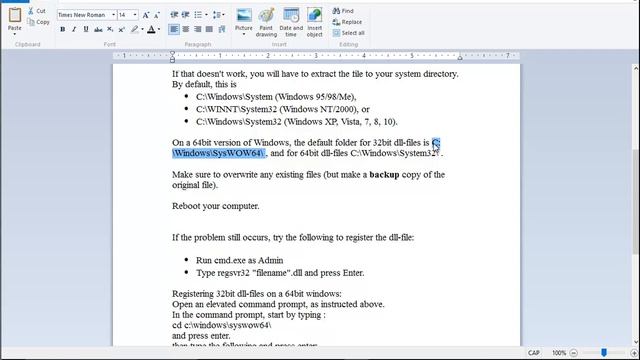Start a bulleted list
The height and width of the screenshot is (360, 640).
tap(198, 15)
